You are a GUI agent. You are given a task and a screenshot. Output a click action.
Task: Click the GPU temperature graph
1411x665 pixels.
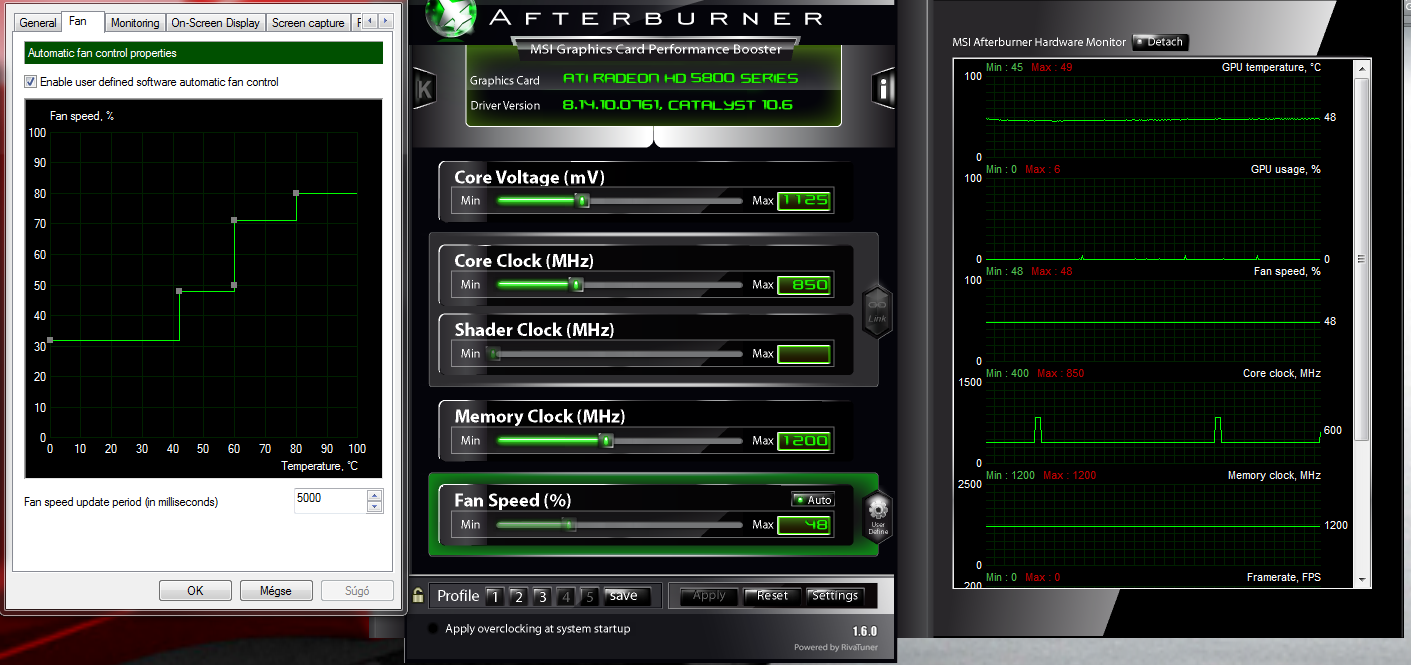(1152, 117)
